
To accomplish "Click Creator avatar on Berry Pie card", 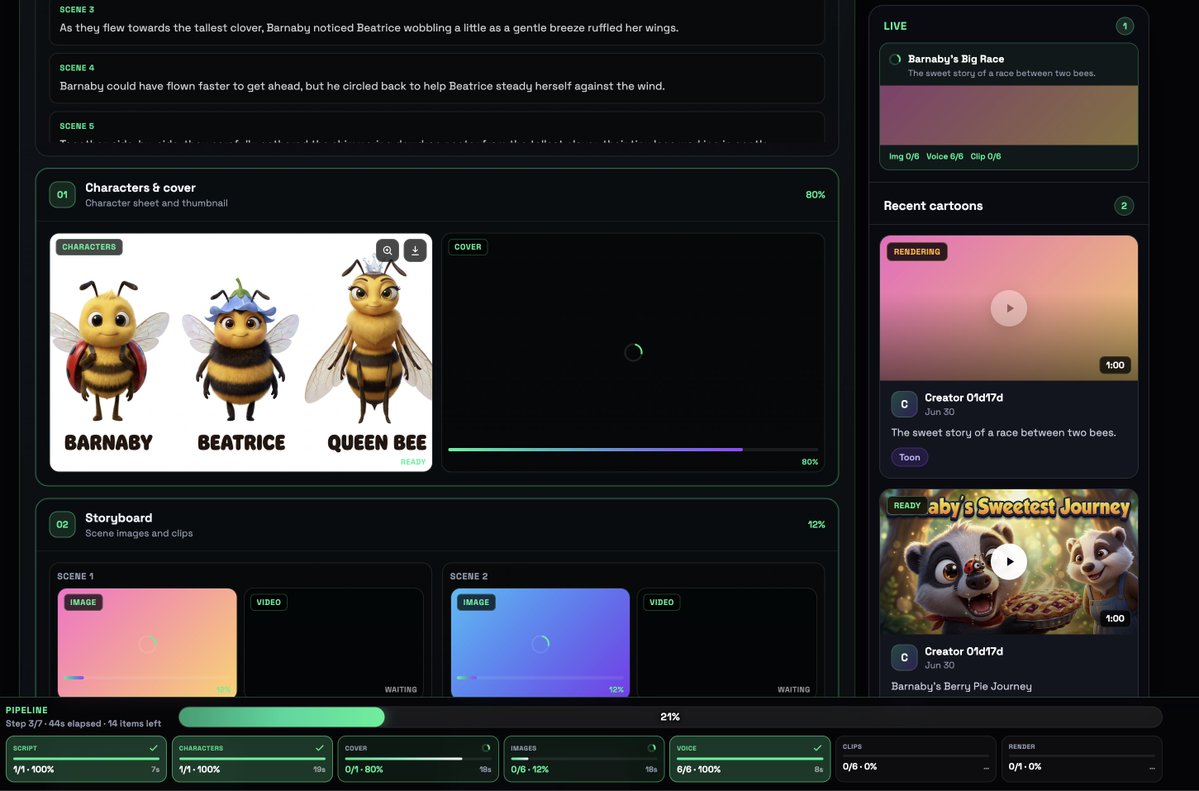I will coord(904,657).
